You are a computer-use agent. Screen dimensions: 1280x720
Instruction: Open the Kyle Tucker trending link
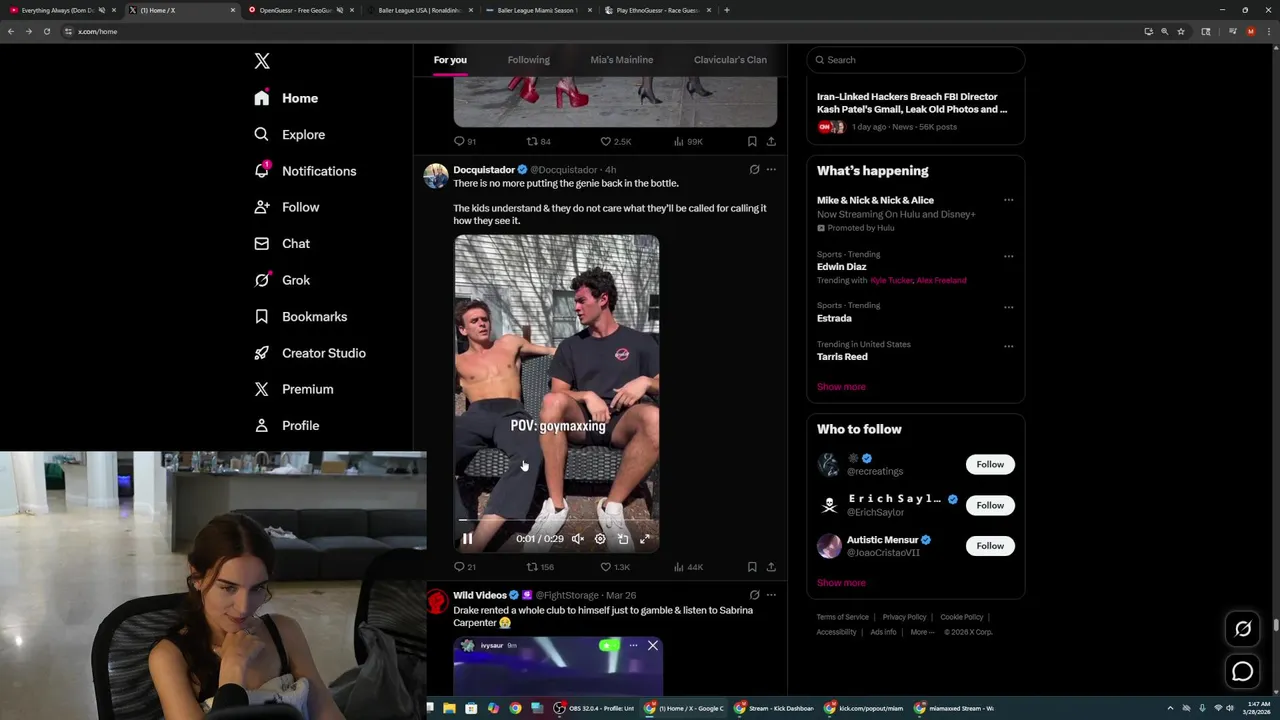point(891,280)
